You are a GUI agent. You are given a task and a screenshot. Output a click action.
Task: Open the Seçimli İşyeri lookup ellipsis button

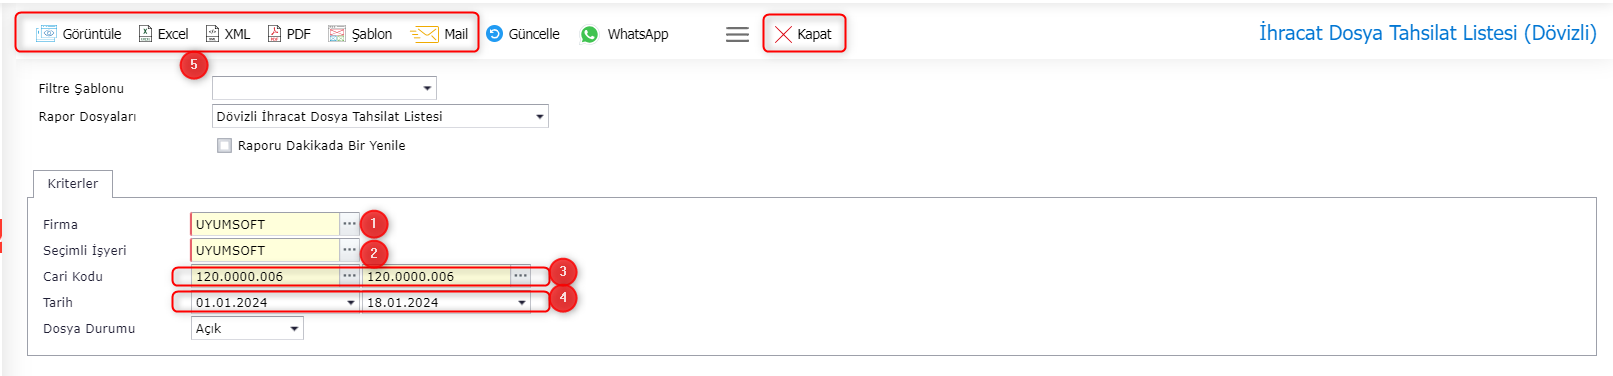click(x=349, y=250)
